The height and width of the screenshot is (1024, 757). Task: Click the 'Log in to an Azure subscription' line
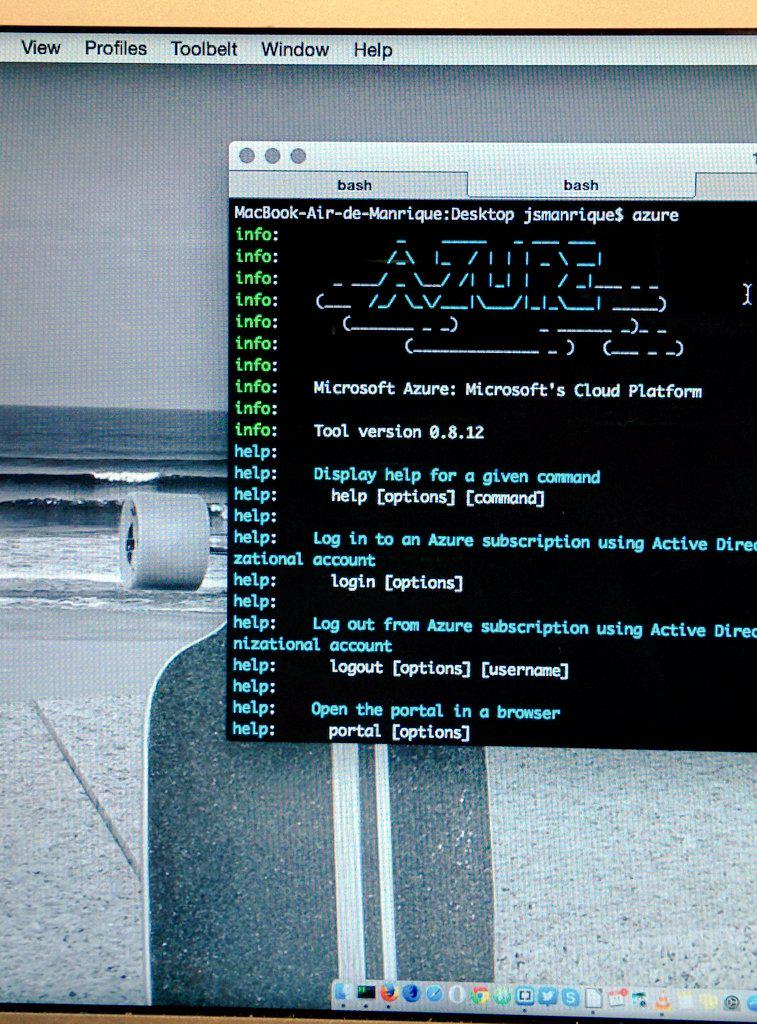tap(534, 541)
